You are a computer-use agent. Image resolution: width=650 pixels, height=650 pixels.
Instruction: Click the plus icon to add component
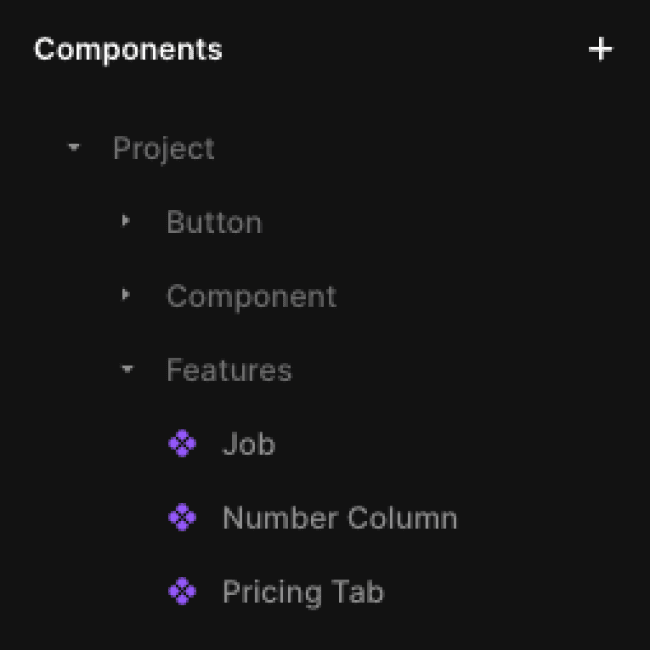click(600, 49)
